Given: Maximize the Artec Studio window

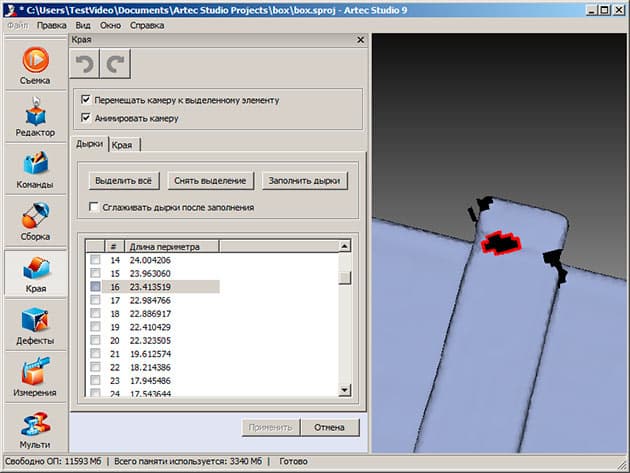Looking at the screenshot, I should (x=604, y=10).
